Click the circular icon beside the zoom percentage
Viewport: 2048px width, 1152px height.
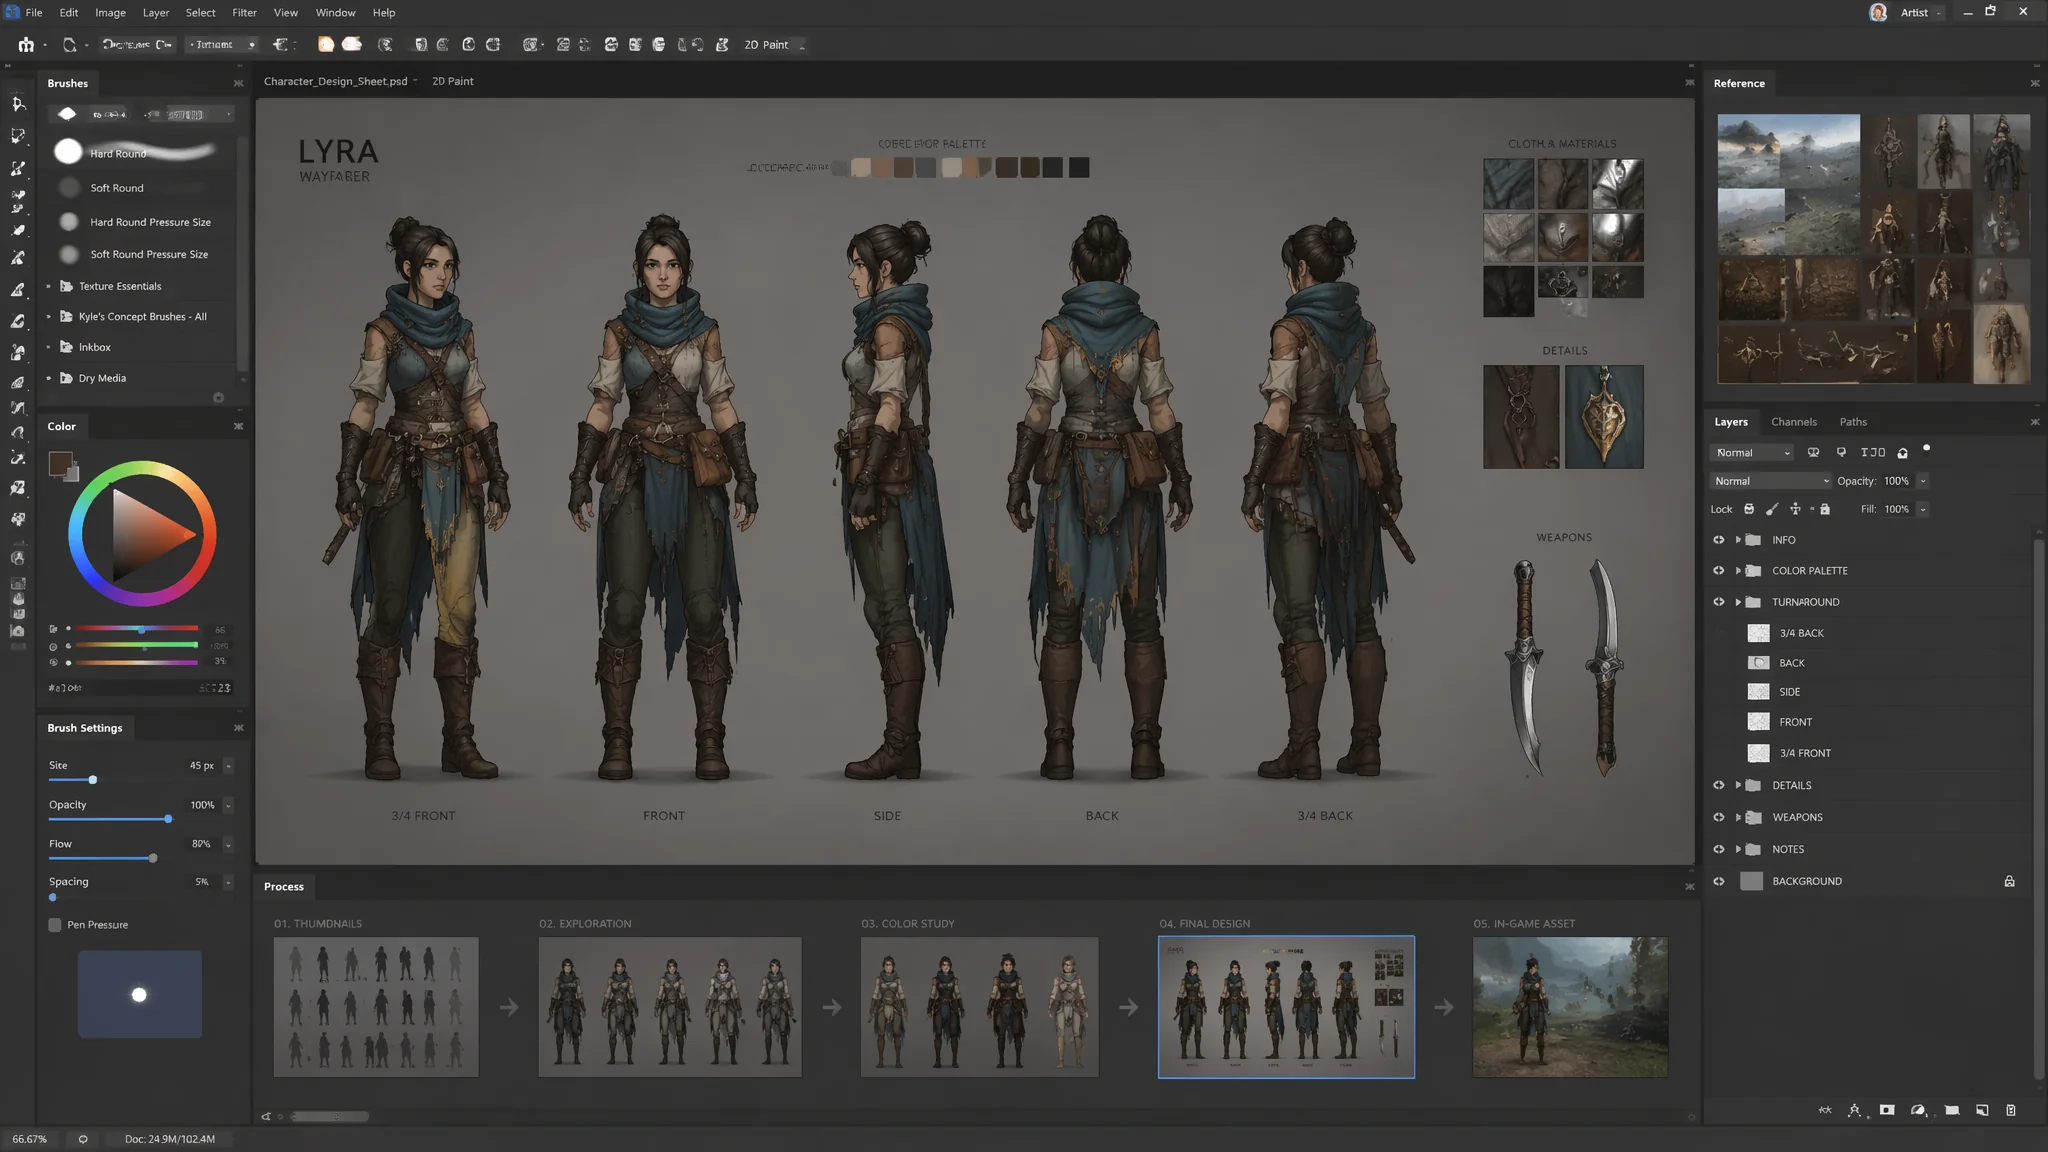83,1139
